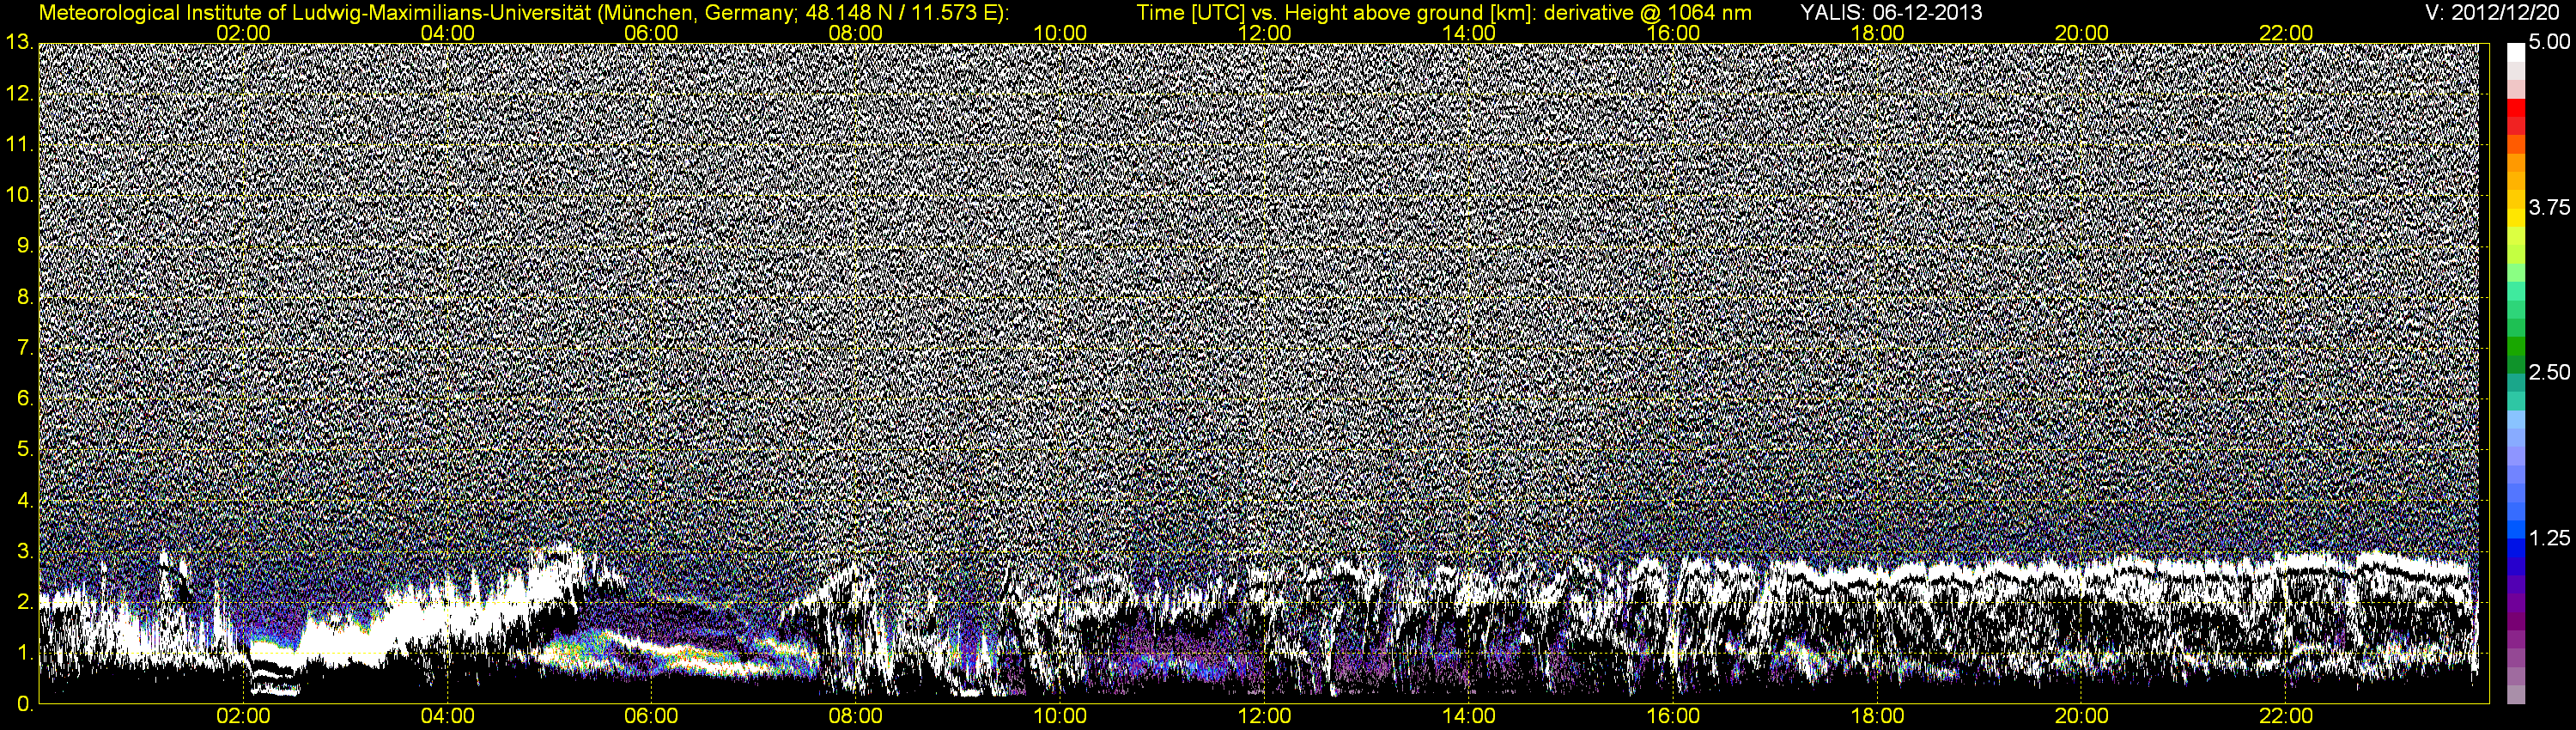Click the 16:00 label on top time axis
The height and width of the screenshot is (730, 2576).
pyautogui.click(x=1673, y=33)
